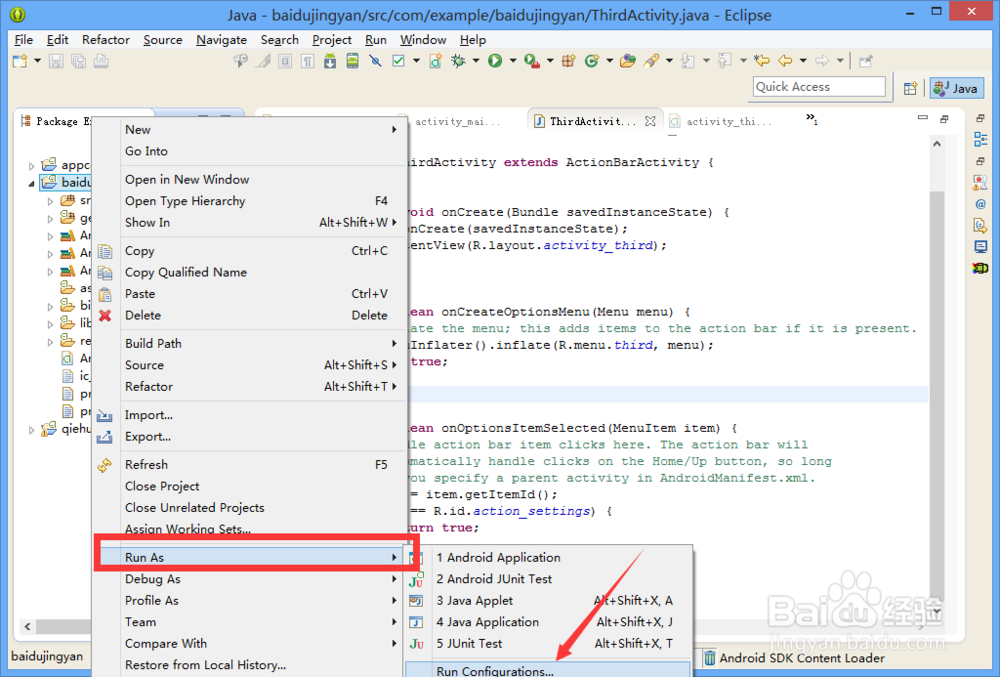The image size is (1000, 677).
Task: Toggle block selection mode toolbar button
Action: [x=285, y=61]
